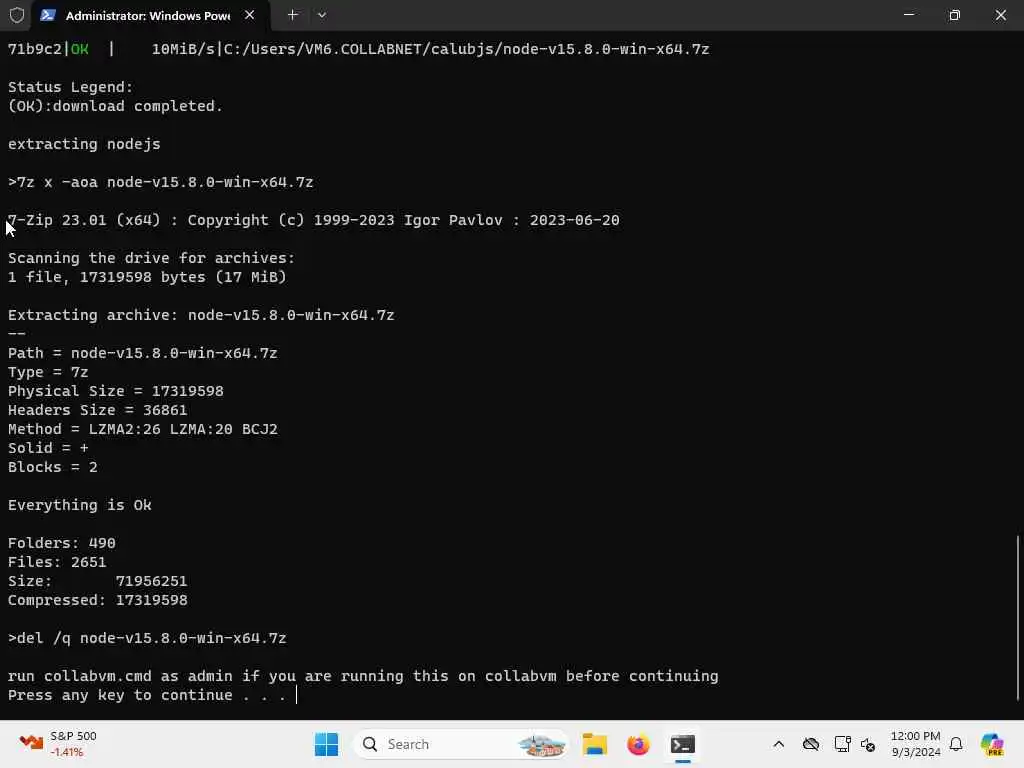Click the 'Headers Size = 36861' line
1024x768 pixels.
pyautogui.click(x=98, y=410)
